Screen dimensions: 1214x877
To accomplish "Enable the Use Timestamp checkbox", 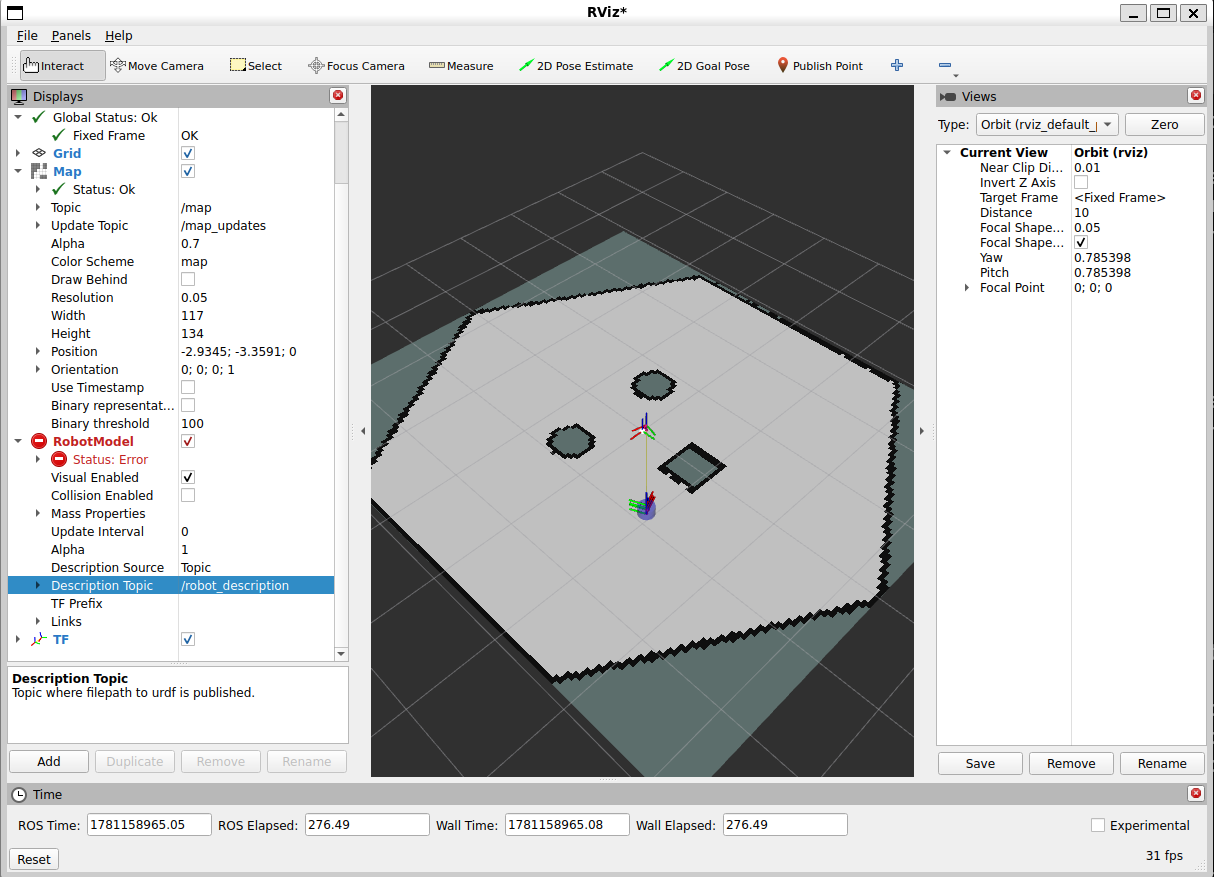I will point(188,387).
